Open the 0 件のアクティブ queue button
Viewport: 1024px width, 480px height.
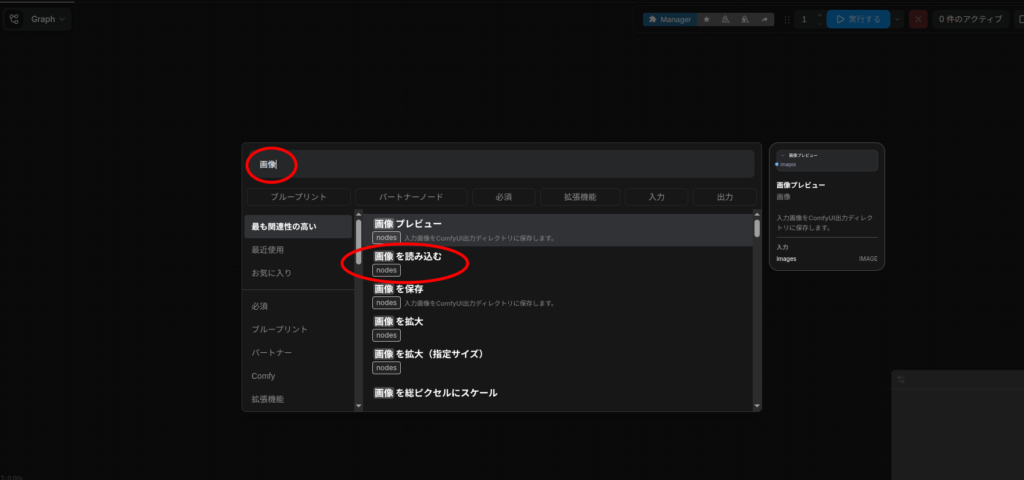coord(968,19)
